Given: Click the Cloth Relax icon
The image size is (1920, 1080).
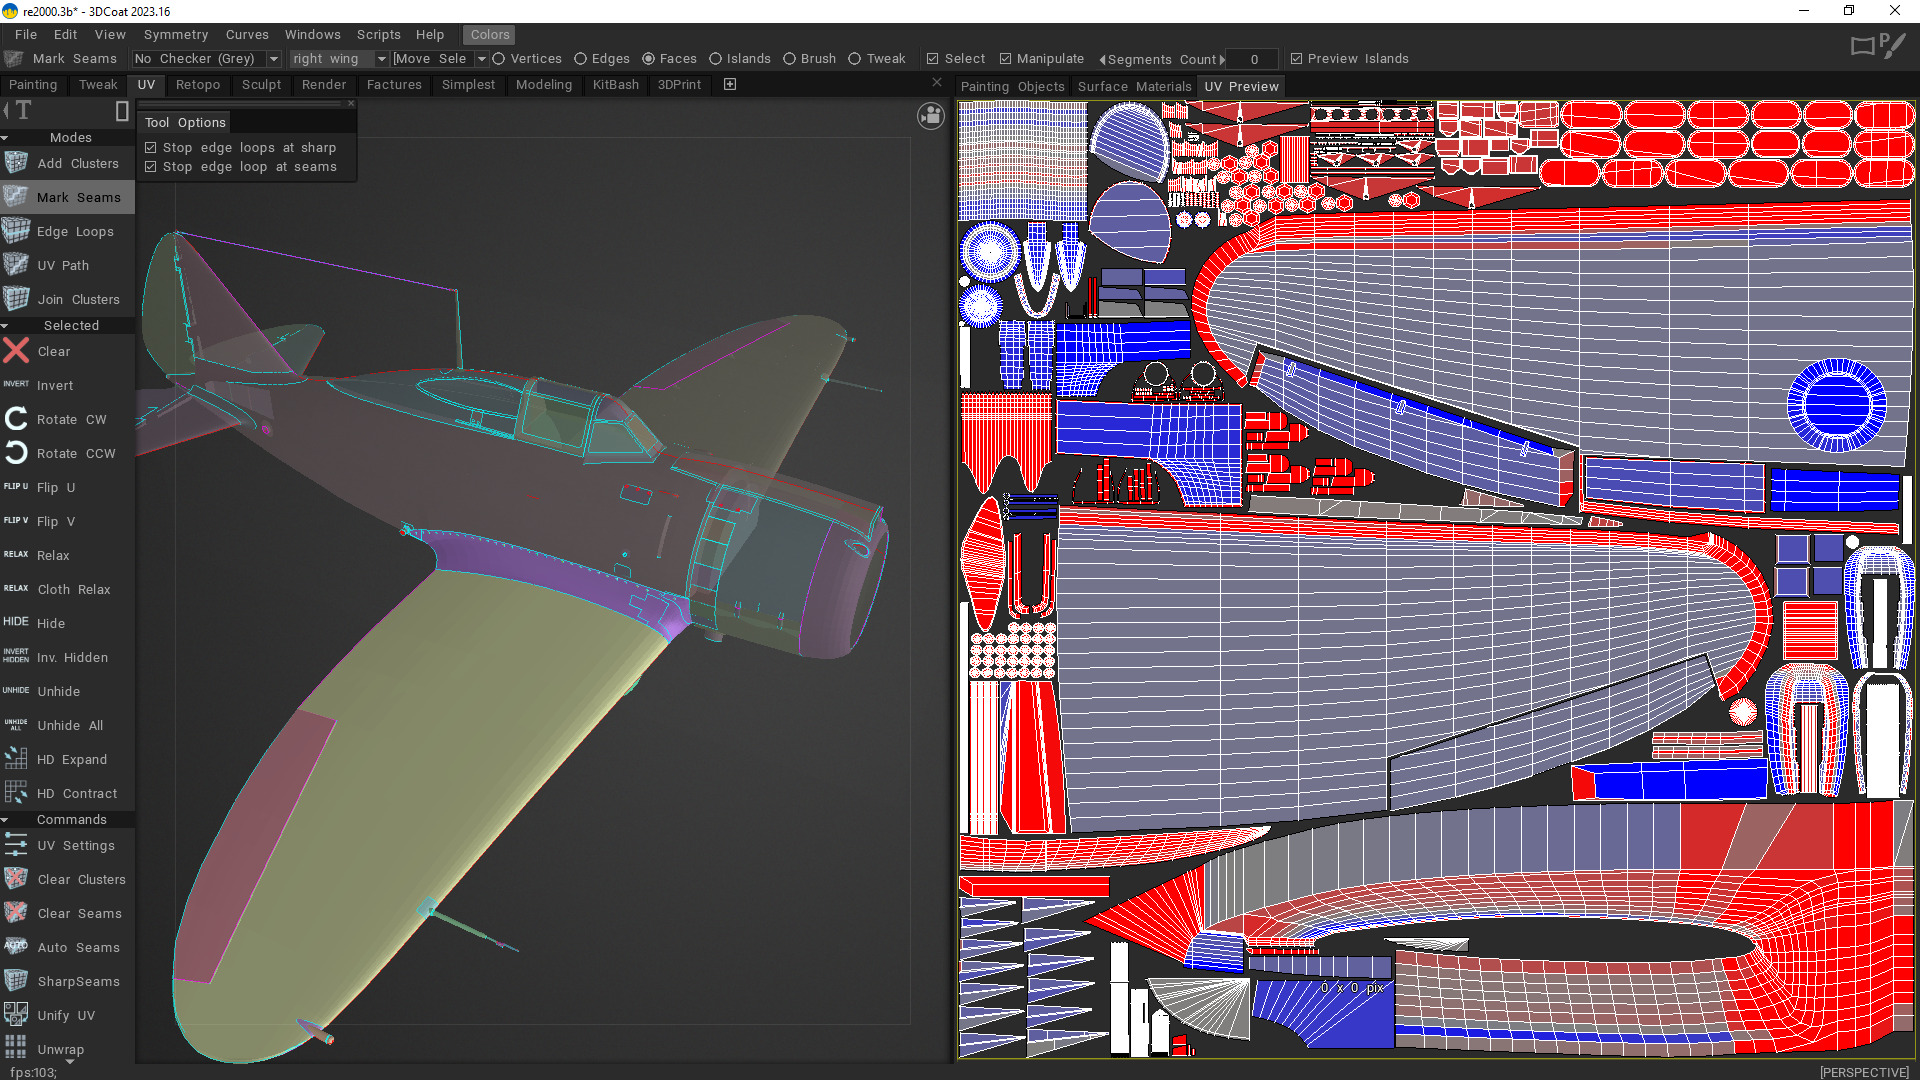Looking at the screenshot, I should 16,589.
